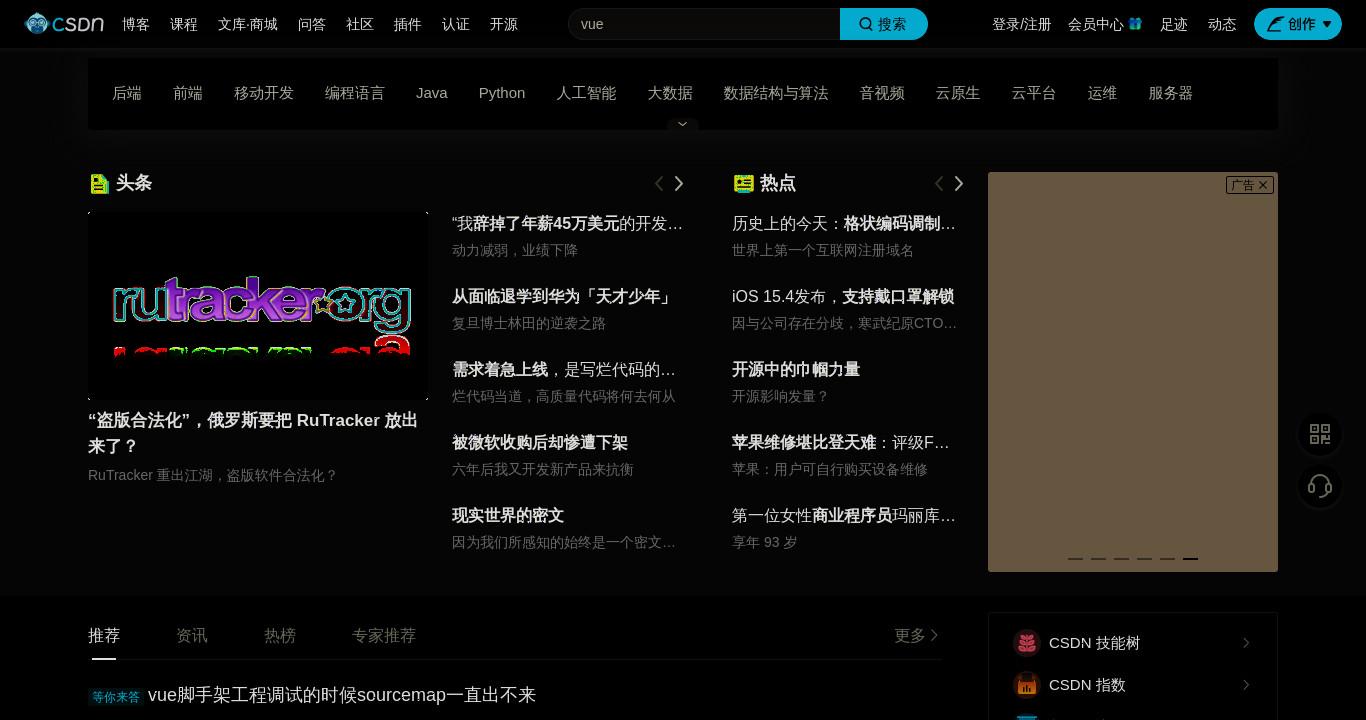Click the vue search input field
This screenshot has height=720, width=1366.
(704, 24)
